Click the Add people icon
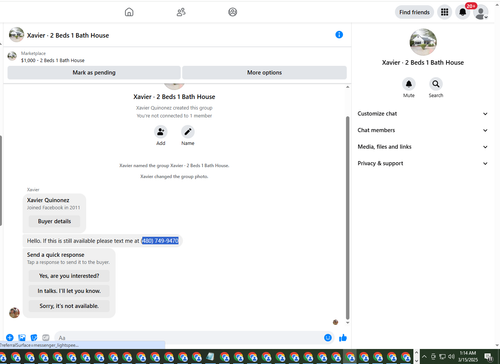Image resolution: width=500 pixels, height=364 pixels. [x=161, y=132]
